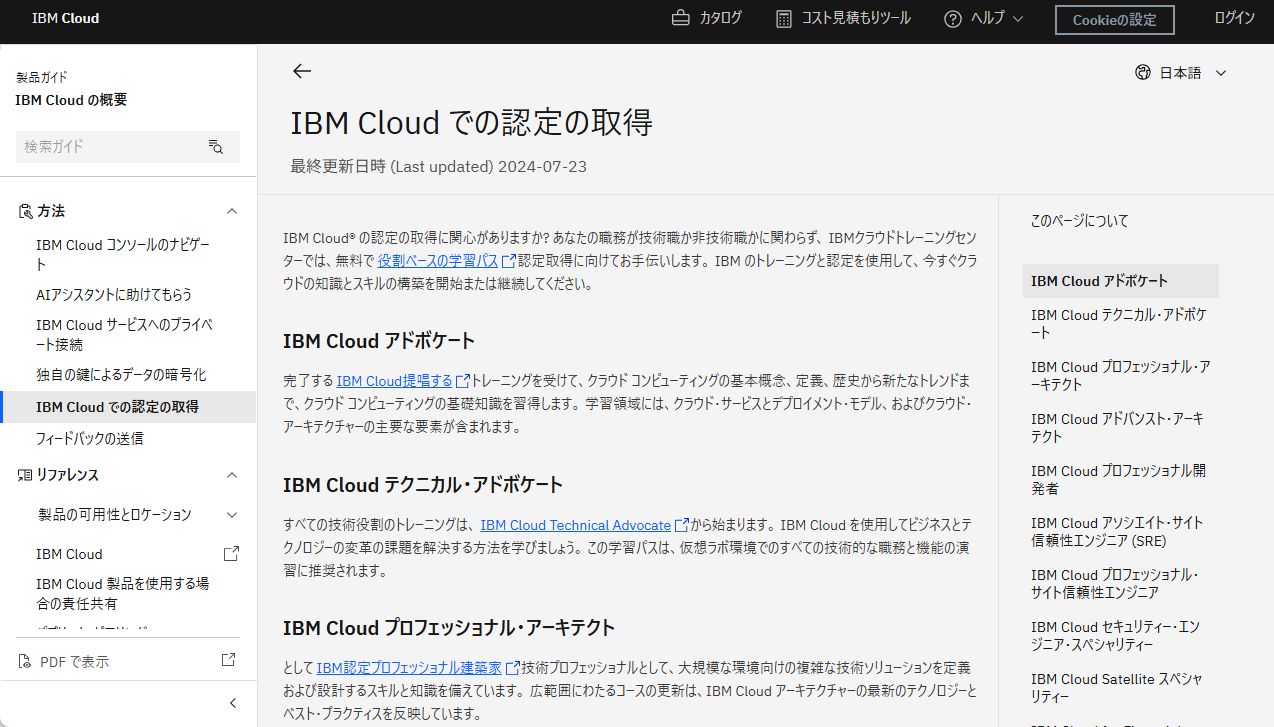Image resolution: width=1274 pixels, height=727 pixels.
Task: Collapse the リファレンス section chevron
Action: [232, 475]
